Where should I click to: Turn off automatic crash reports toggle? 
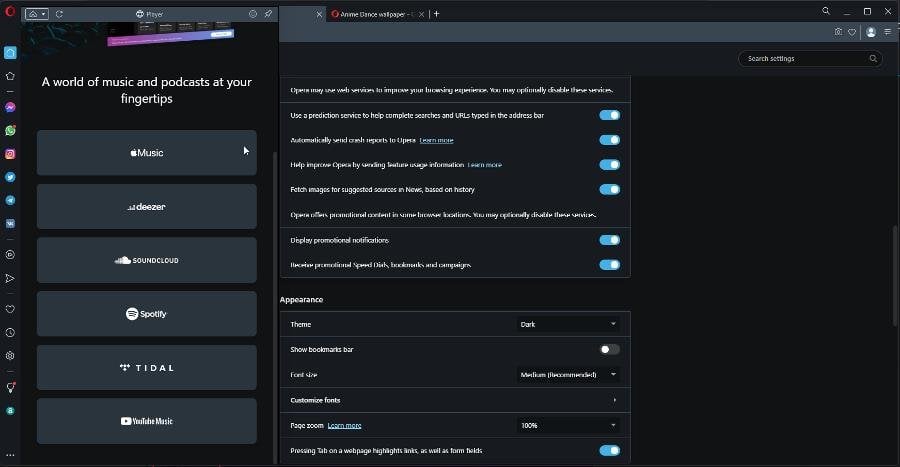click(609, 140)
